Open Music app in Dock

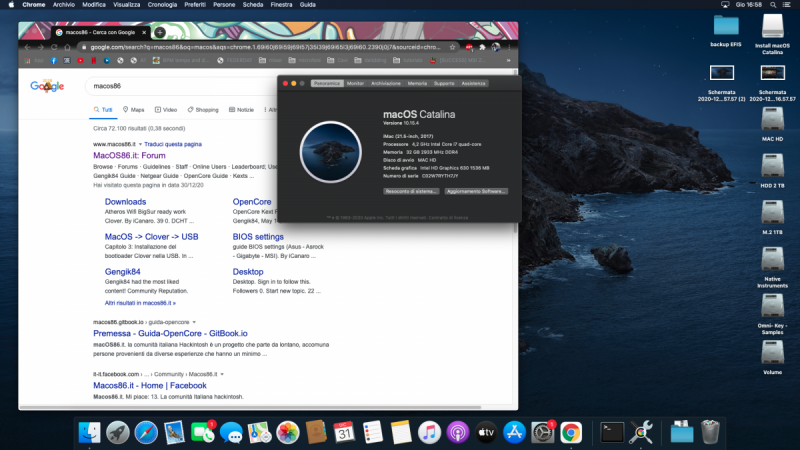[429, 433]
